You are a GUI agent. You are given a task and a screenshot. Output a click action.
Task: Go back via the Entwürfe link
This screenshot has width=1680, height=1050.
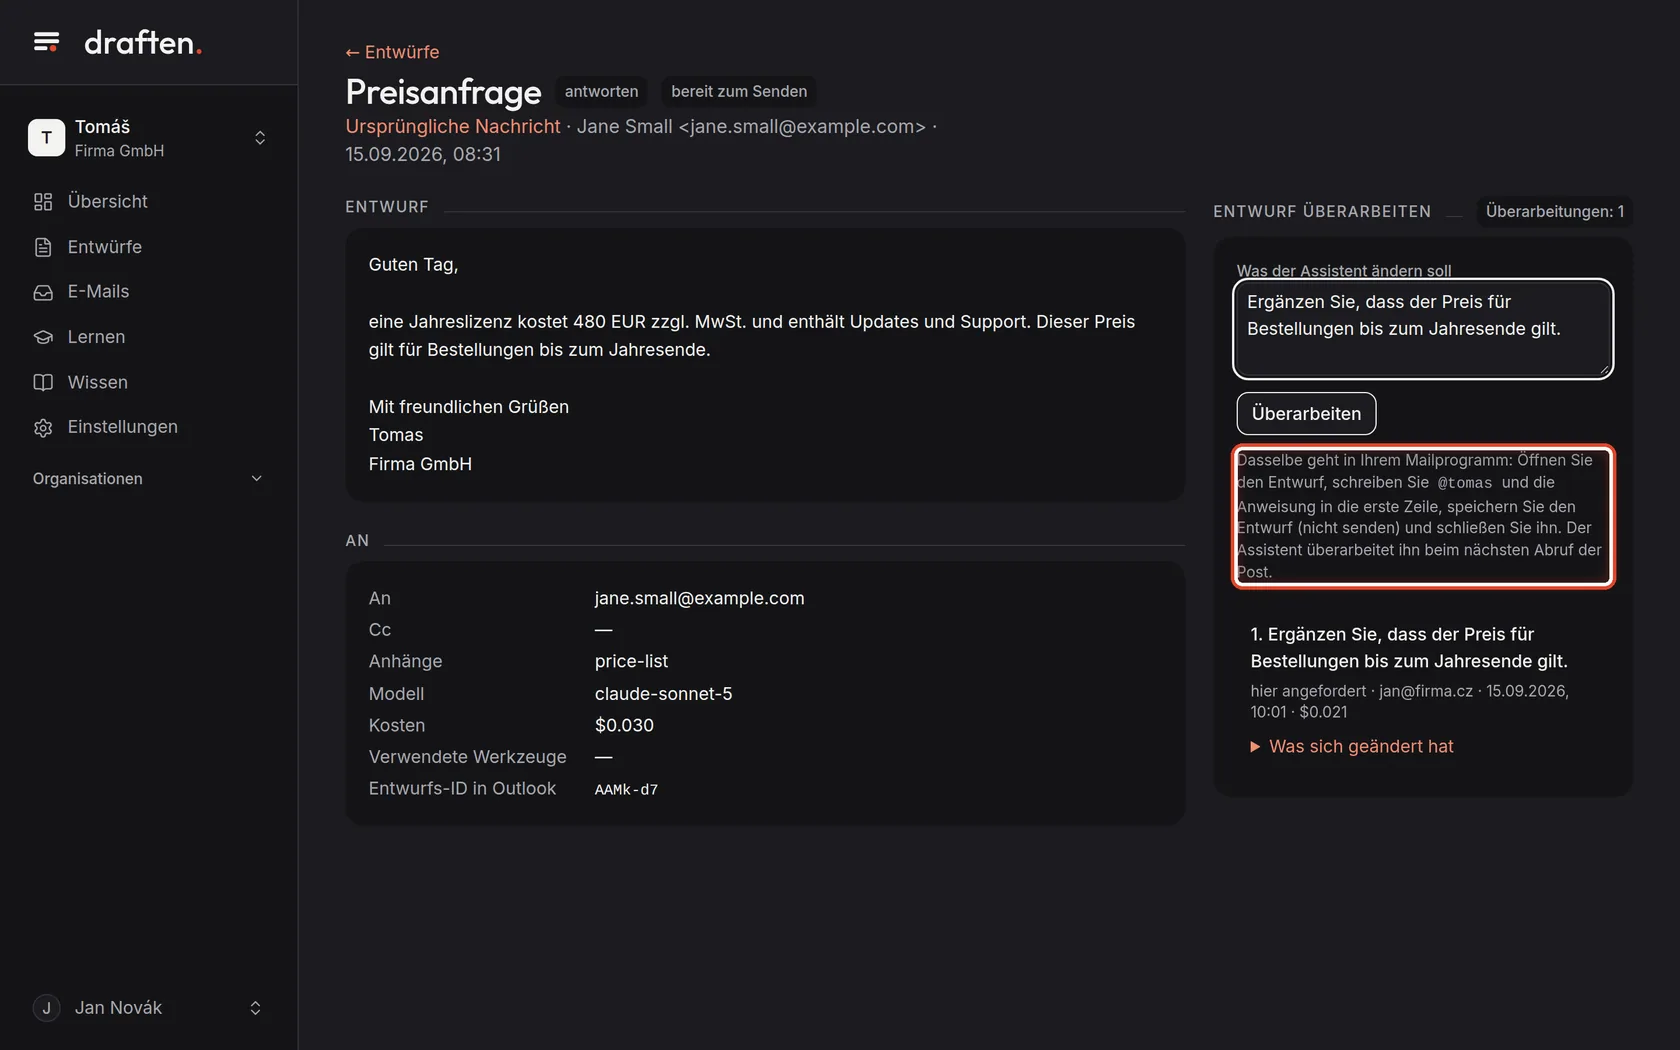pyautogui.click(x=392, y=52)
